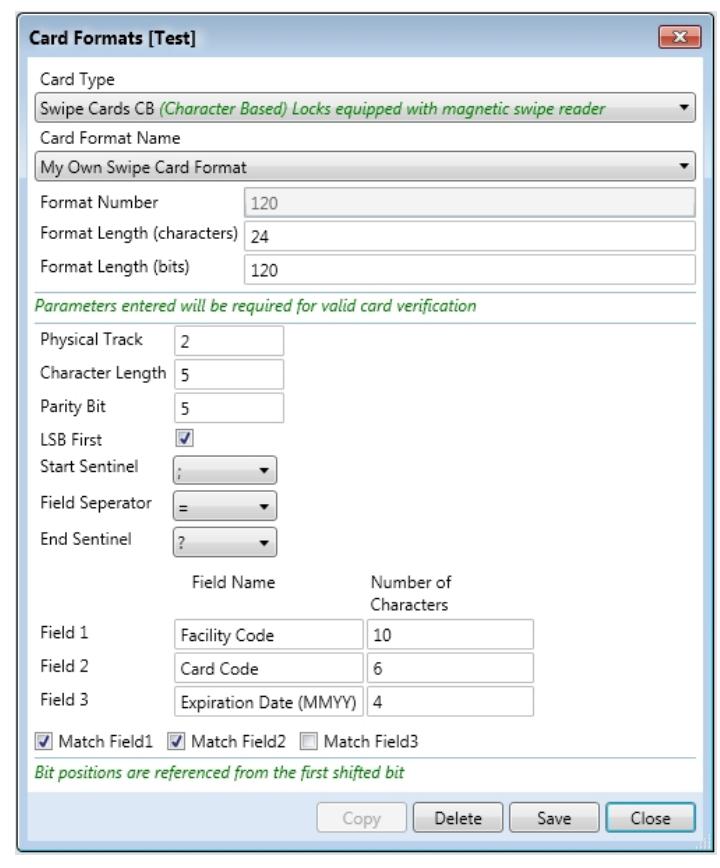The height and width of the screenshot is (868, 720).
Task: Uncheck the Match Field1 checkbox
Action: [x=44, y=741]
